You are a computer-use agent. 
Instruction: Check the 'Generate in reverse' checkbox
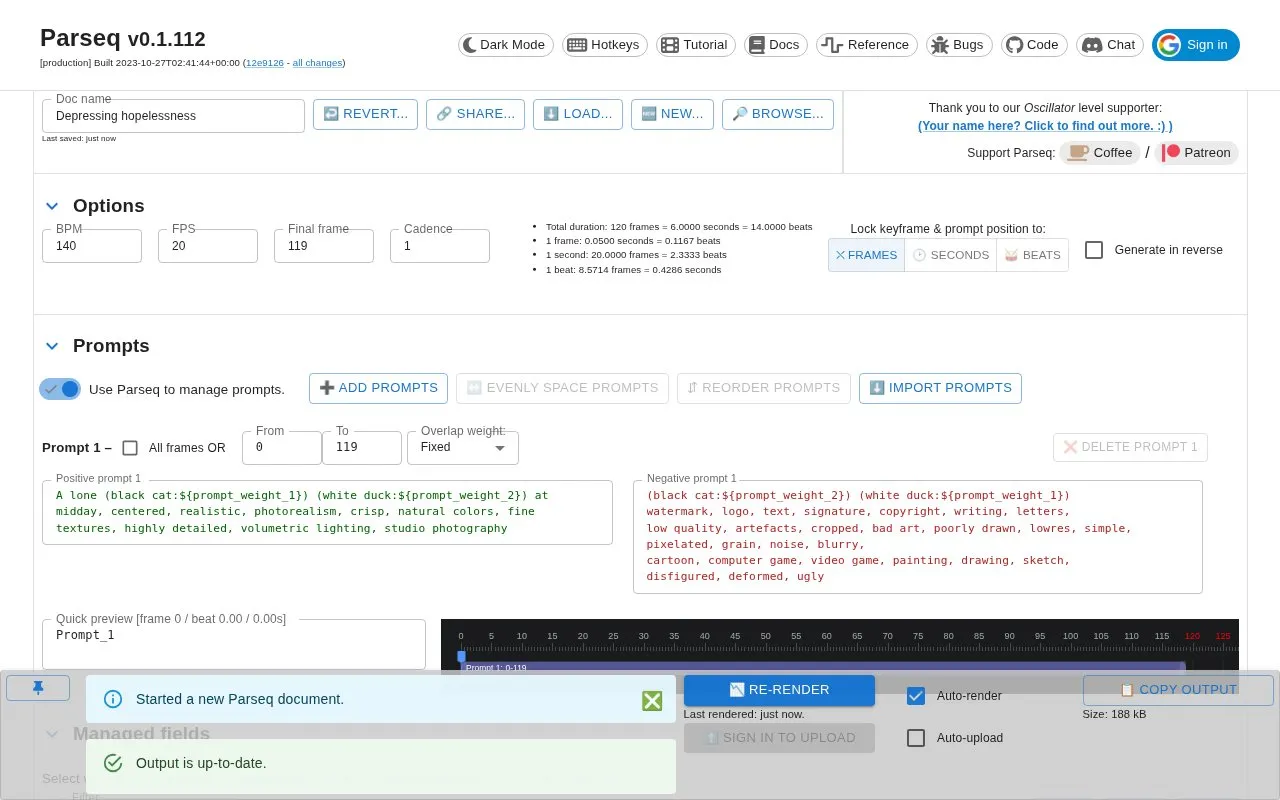(1094, 250)
